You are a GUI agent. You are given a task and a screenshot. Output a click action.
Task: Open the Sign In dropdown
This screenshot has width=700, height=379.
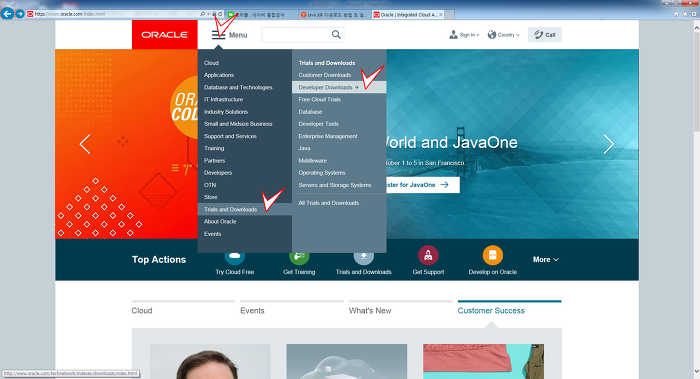pyautogui.click(x=464, y=35)
